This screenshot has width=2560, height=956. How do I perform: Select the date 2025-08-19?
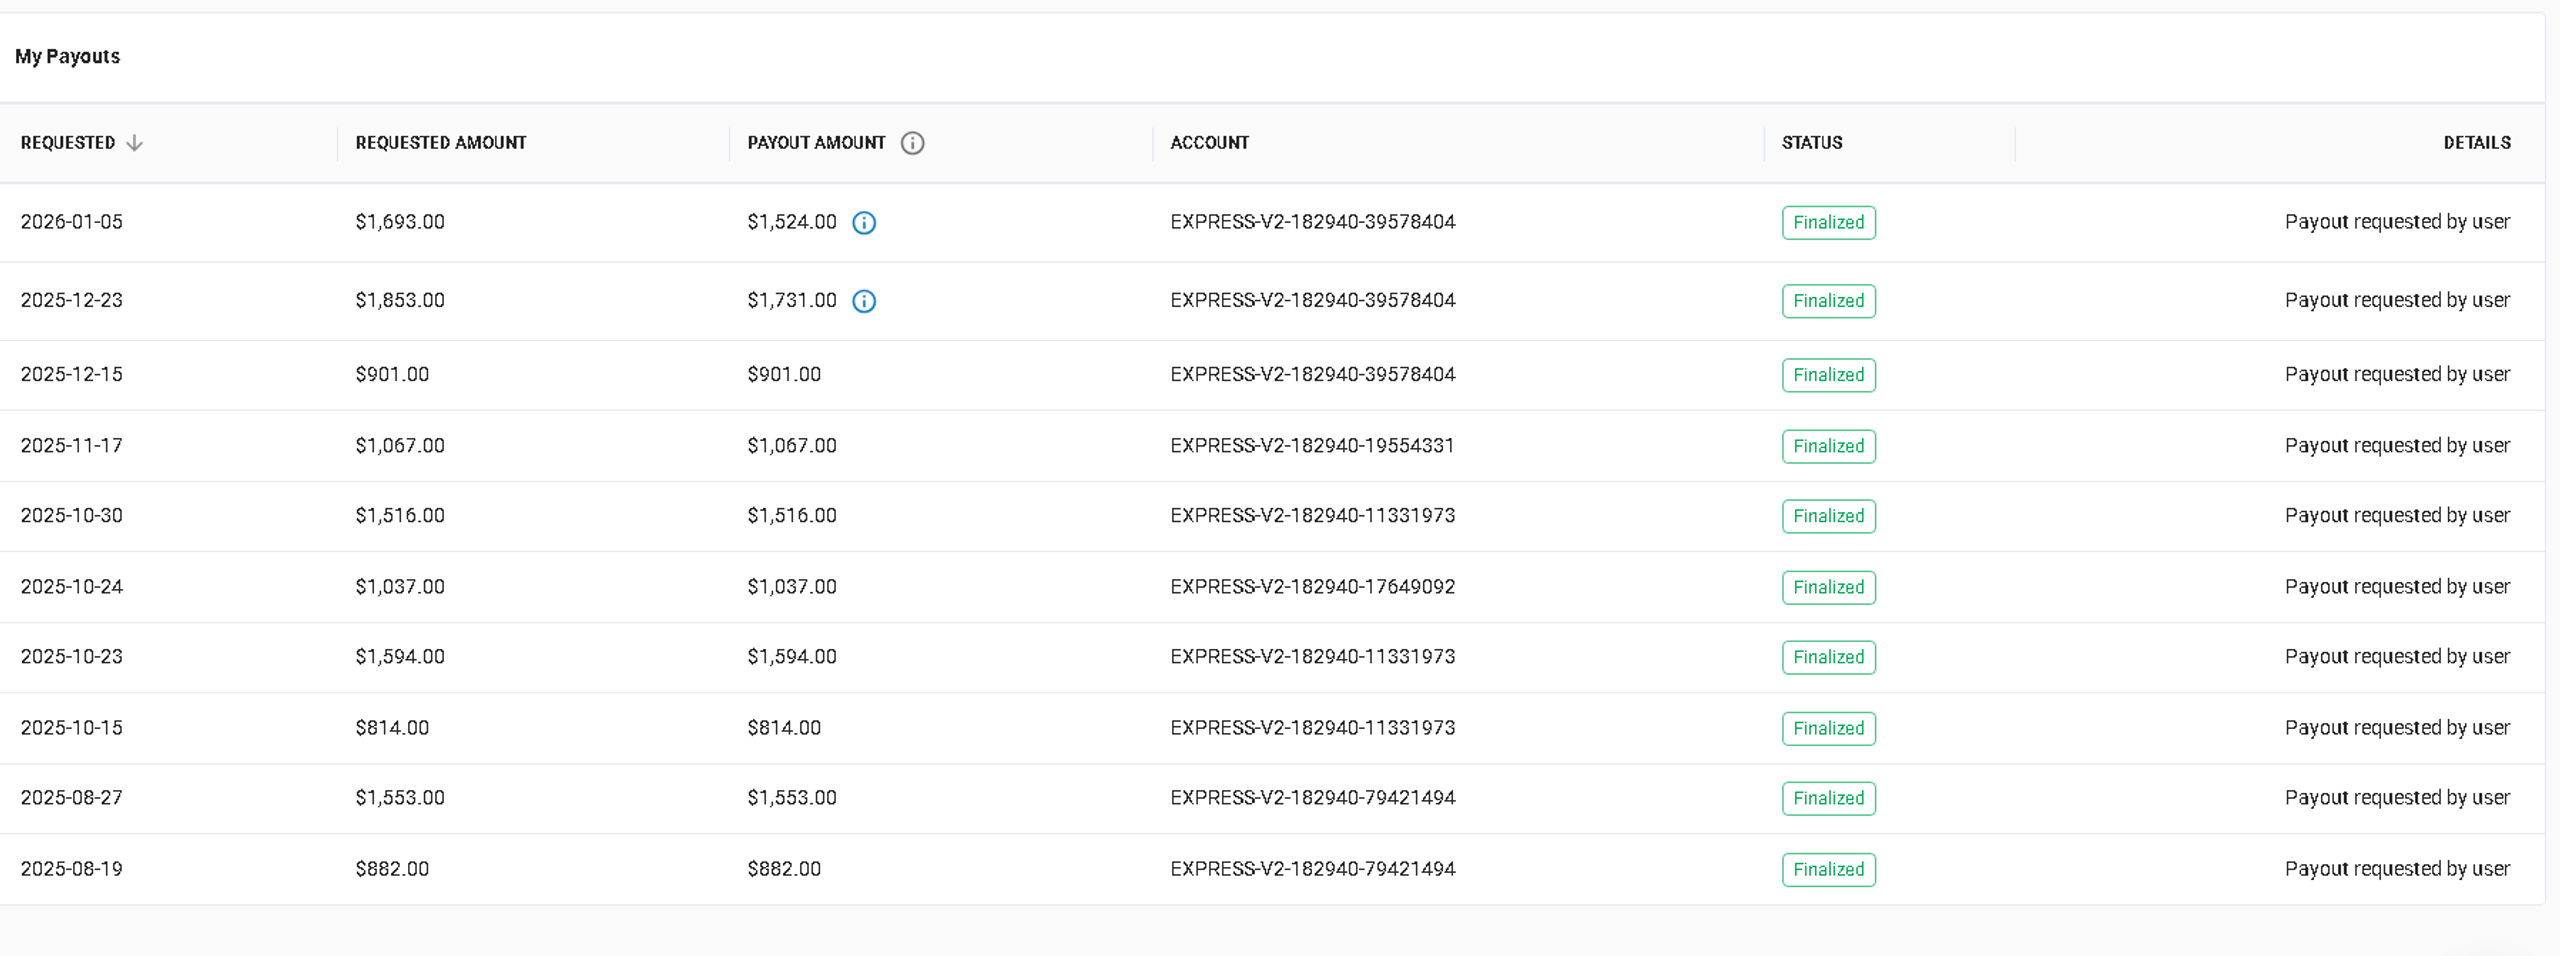[72, 868]
